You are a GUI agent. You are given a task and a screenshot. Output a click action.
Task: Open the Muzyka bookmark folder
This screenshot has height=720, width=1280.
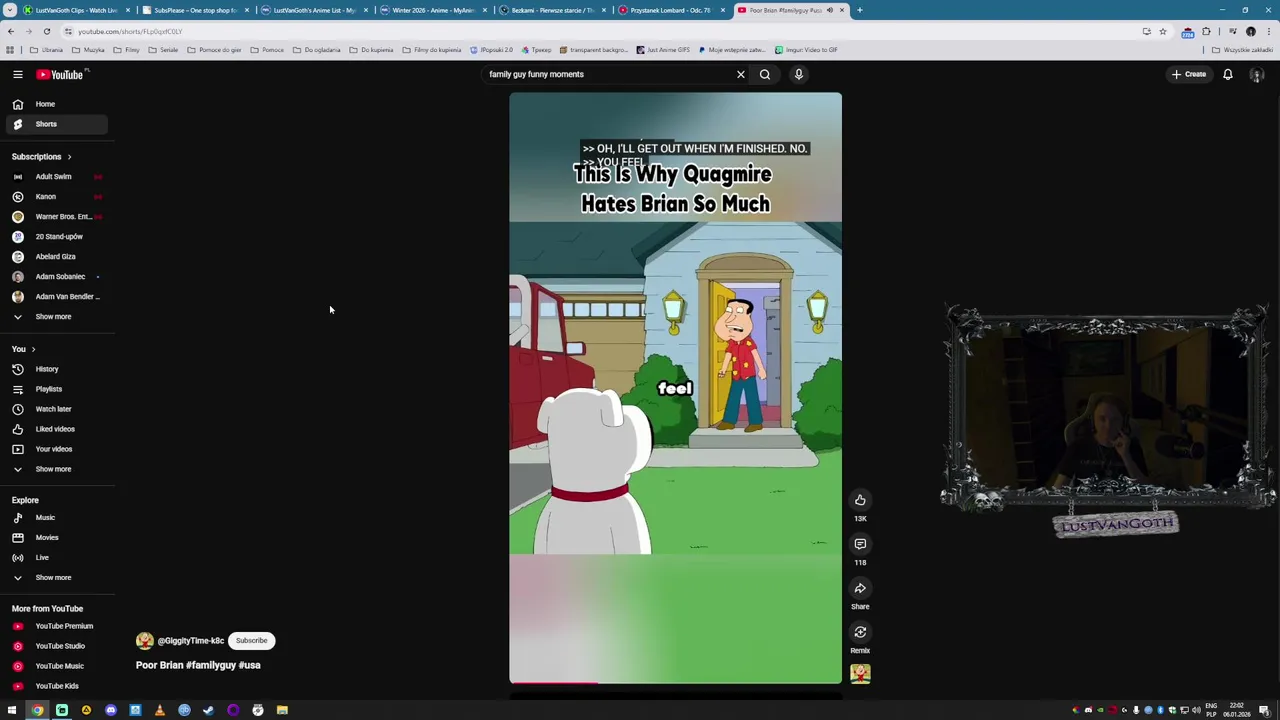pos(89,50)
